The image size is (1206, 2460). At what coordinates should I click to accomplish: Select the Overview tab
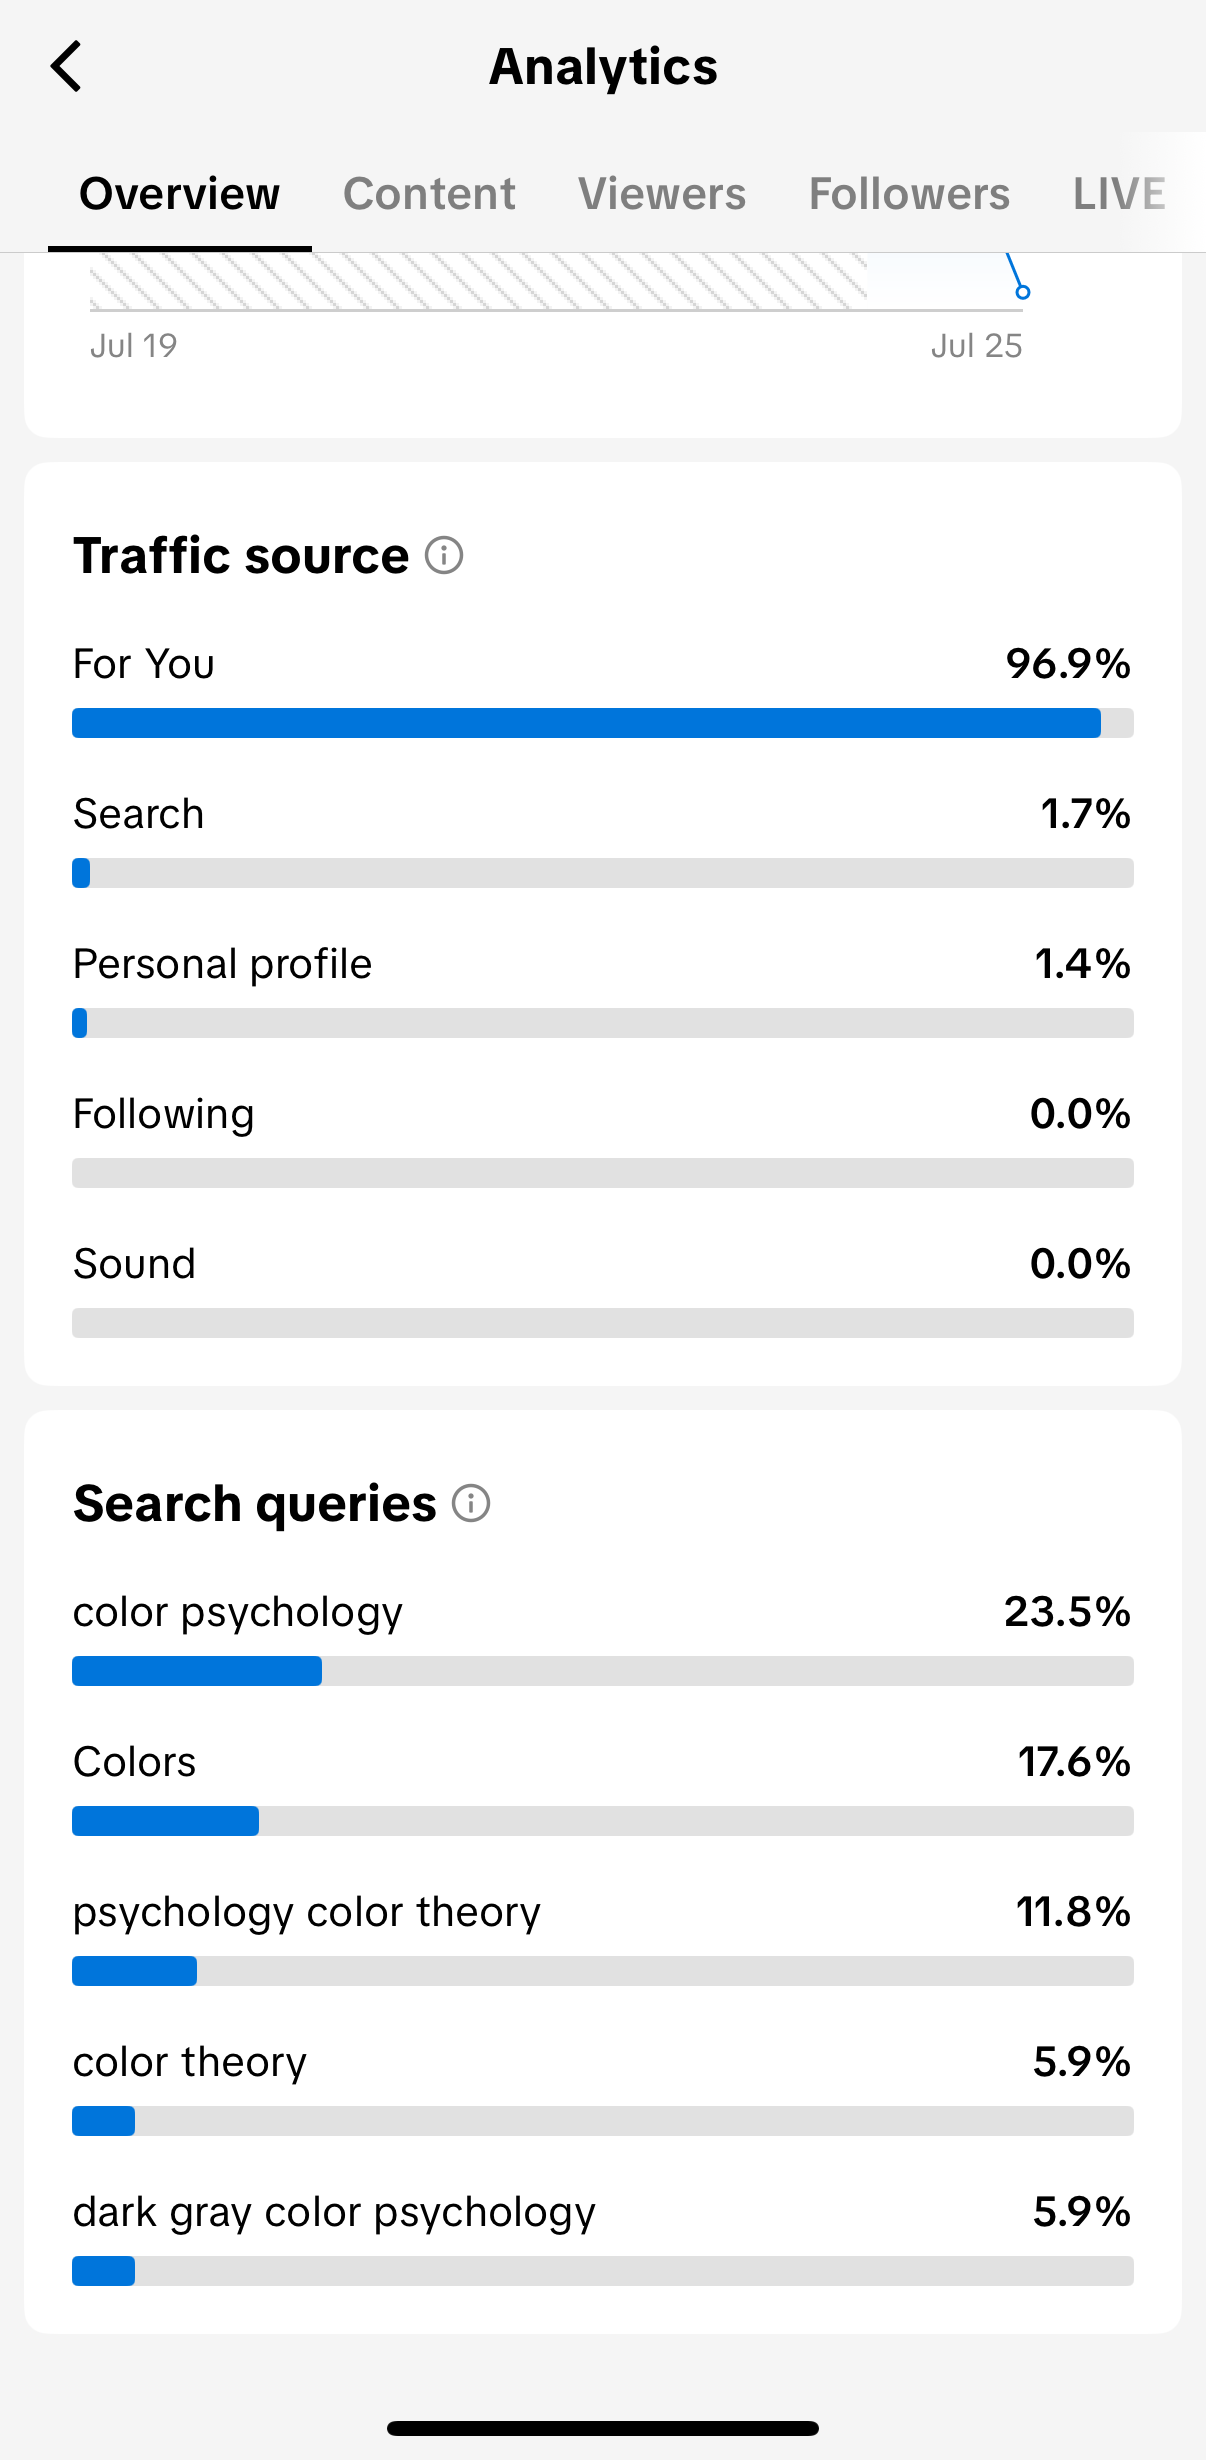[x=180, y=193]
